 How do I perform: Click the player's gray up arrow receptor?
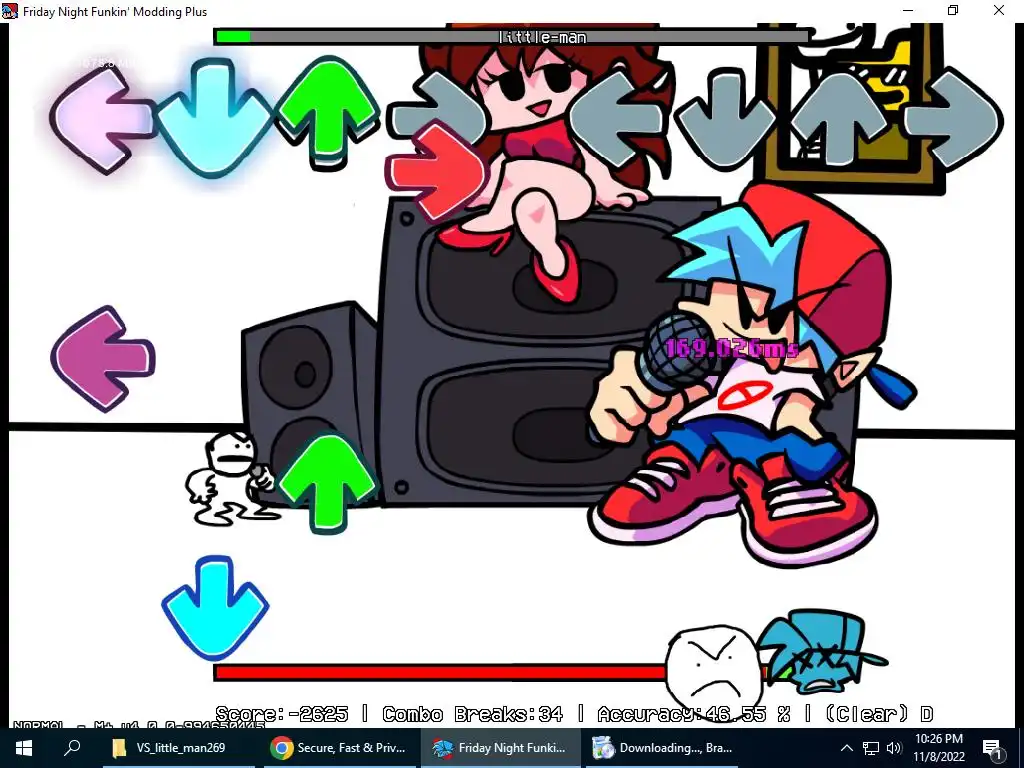(840, 118)
